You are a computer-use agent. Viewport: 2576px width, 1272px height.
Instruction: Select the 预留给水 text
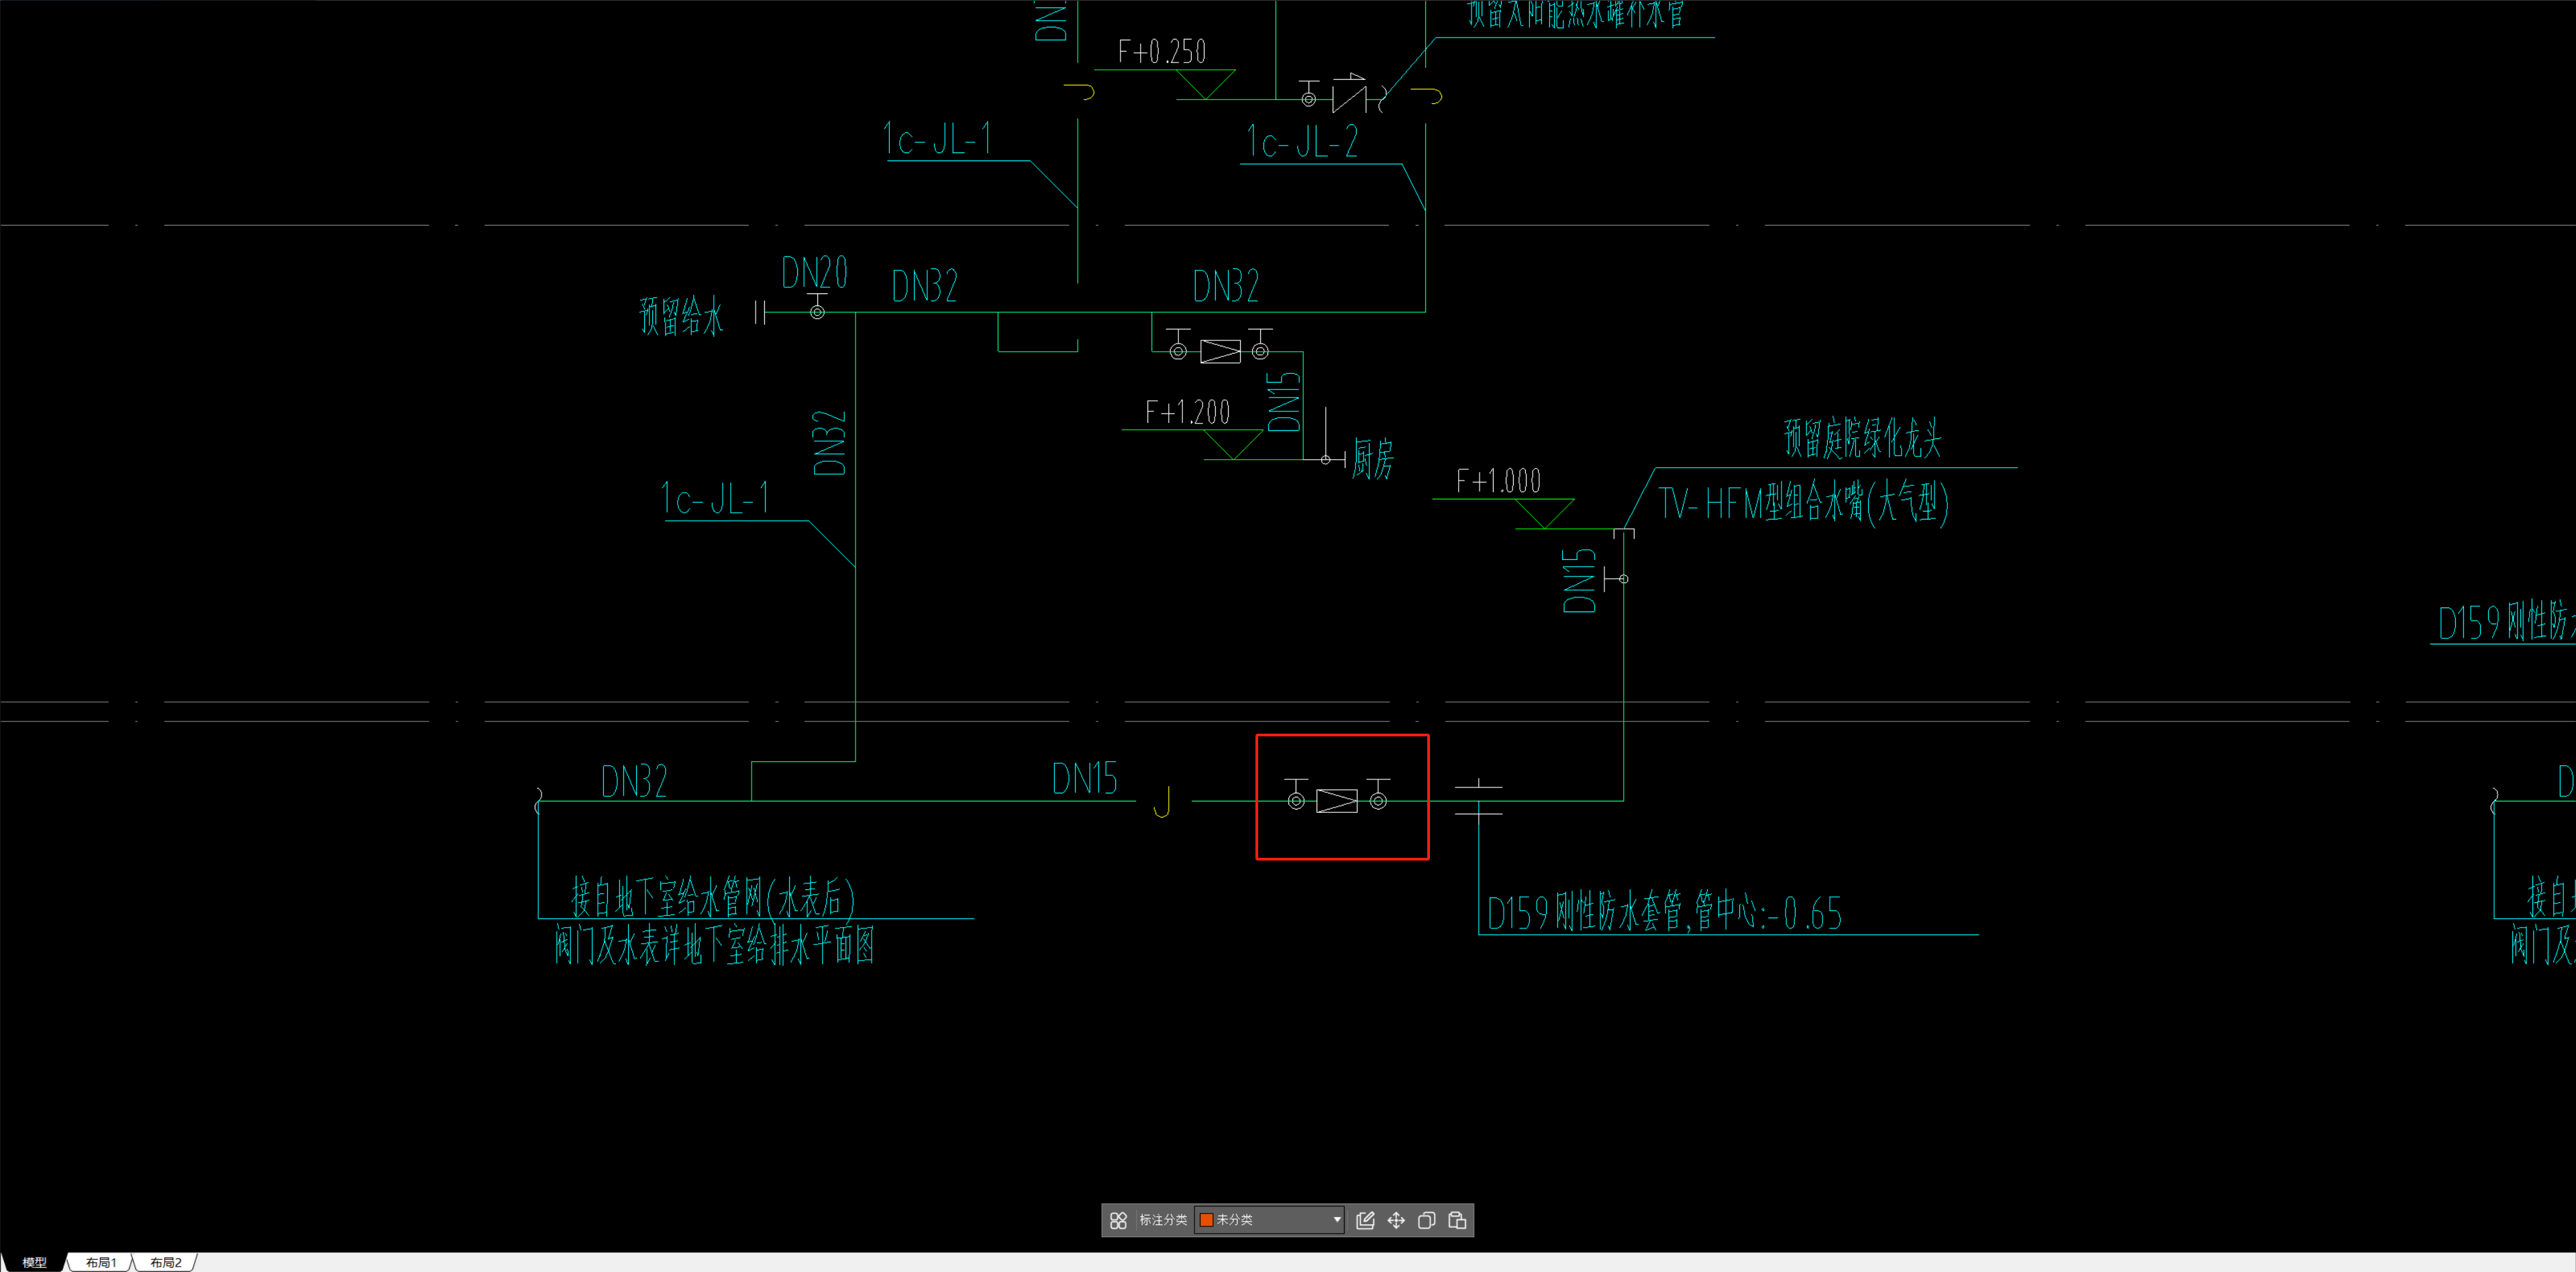coord(681,316)
